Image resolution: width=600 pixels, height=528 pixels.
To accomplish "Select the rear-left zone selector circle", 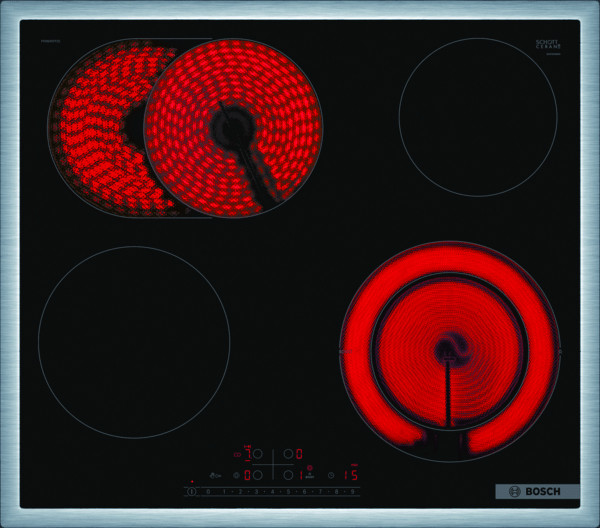I will tap(257, 454).
